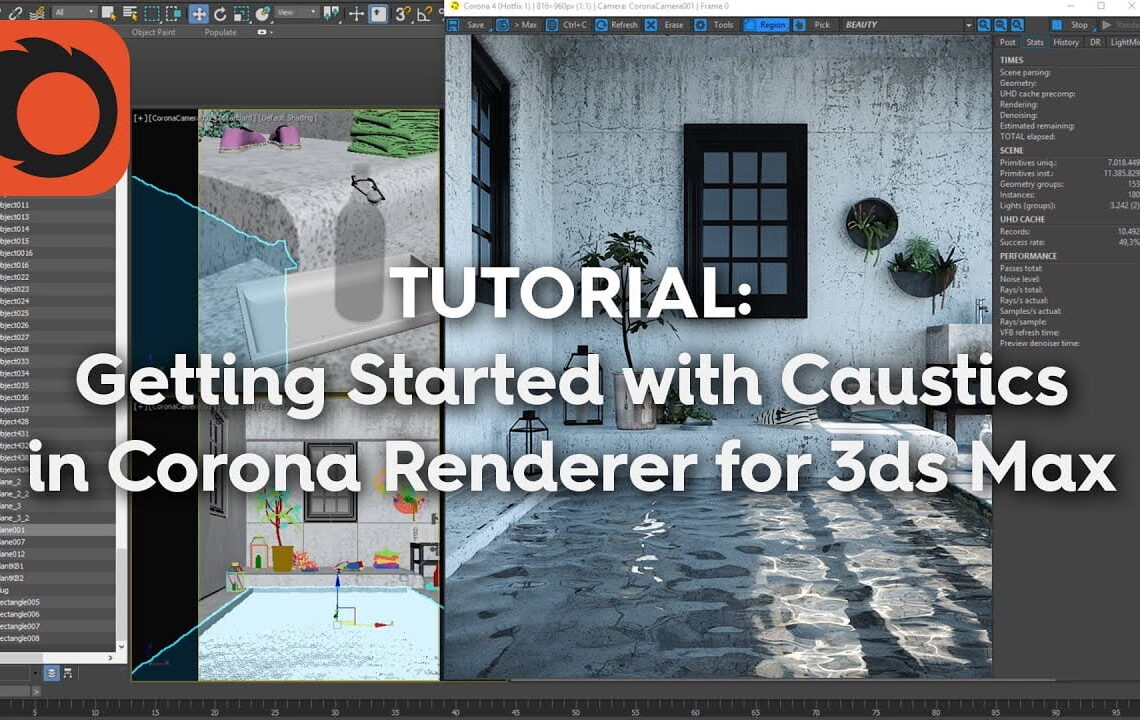
Task: Toggle the Sort by Hierarchy icon
Action: (68, 673)
